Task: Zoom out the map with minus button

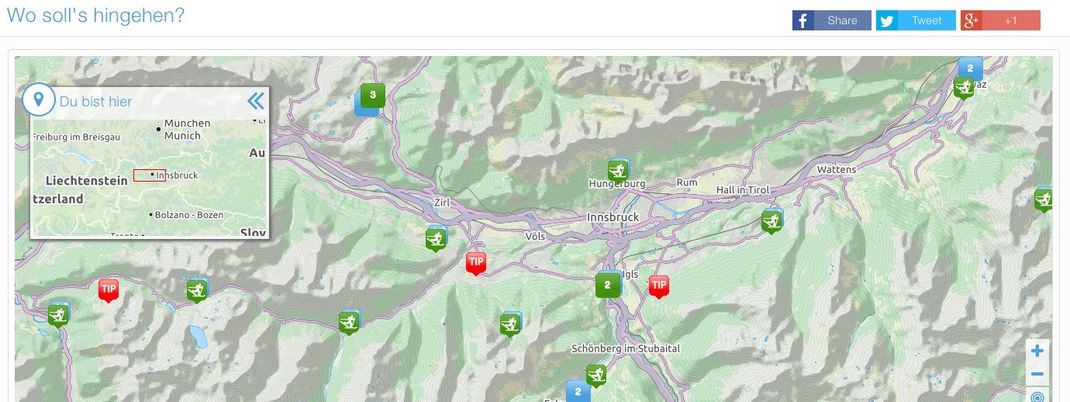Action: (1037, 374)
